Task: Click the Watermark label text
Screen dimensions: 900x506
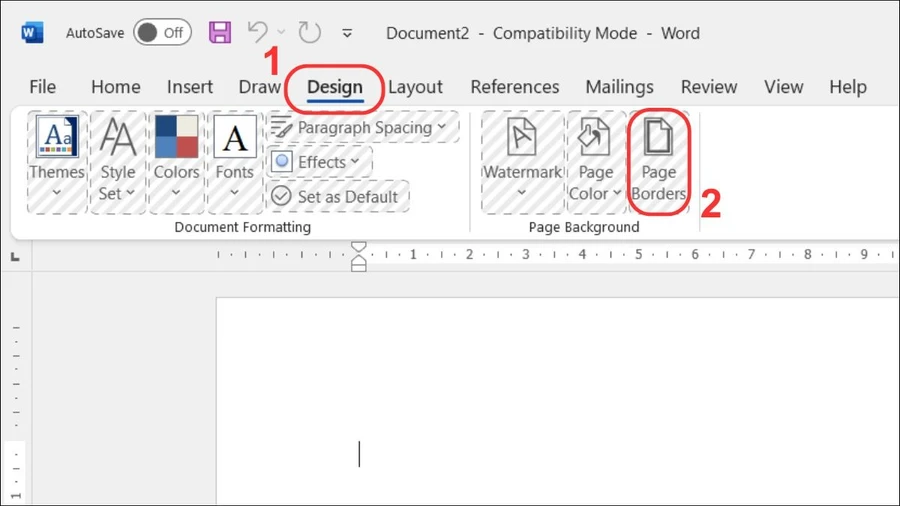Action: tap(522, 172)
